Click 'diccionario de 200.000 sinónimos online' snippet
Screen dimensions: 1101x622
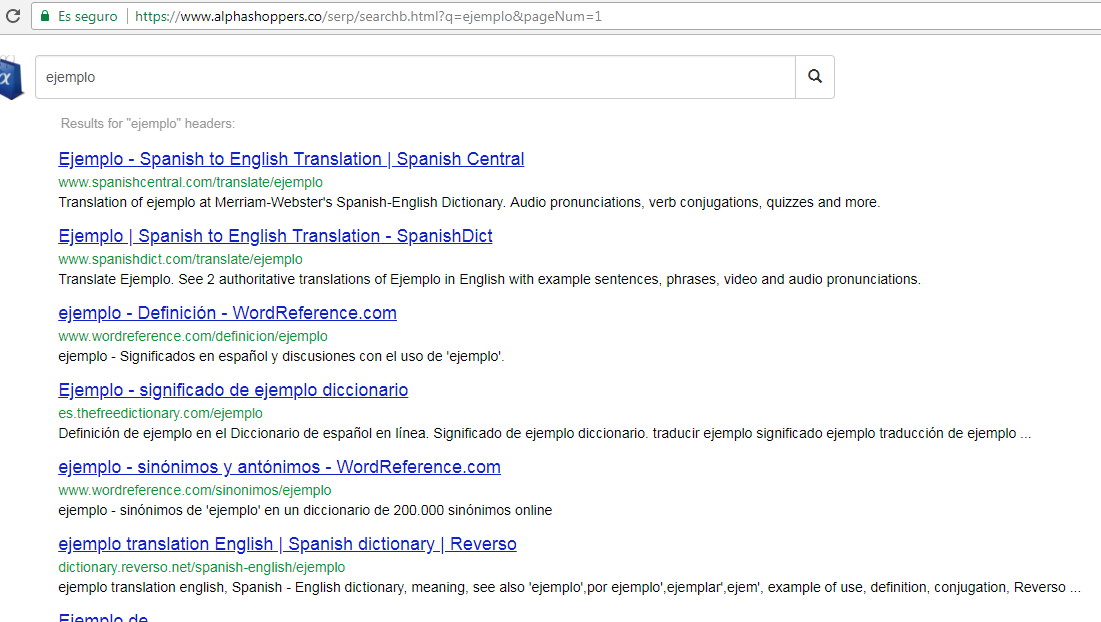coord(305,510)
